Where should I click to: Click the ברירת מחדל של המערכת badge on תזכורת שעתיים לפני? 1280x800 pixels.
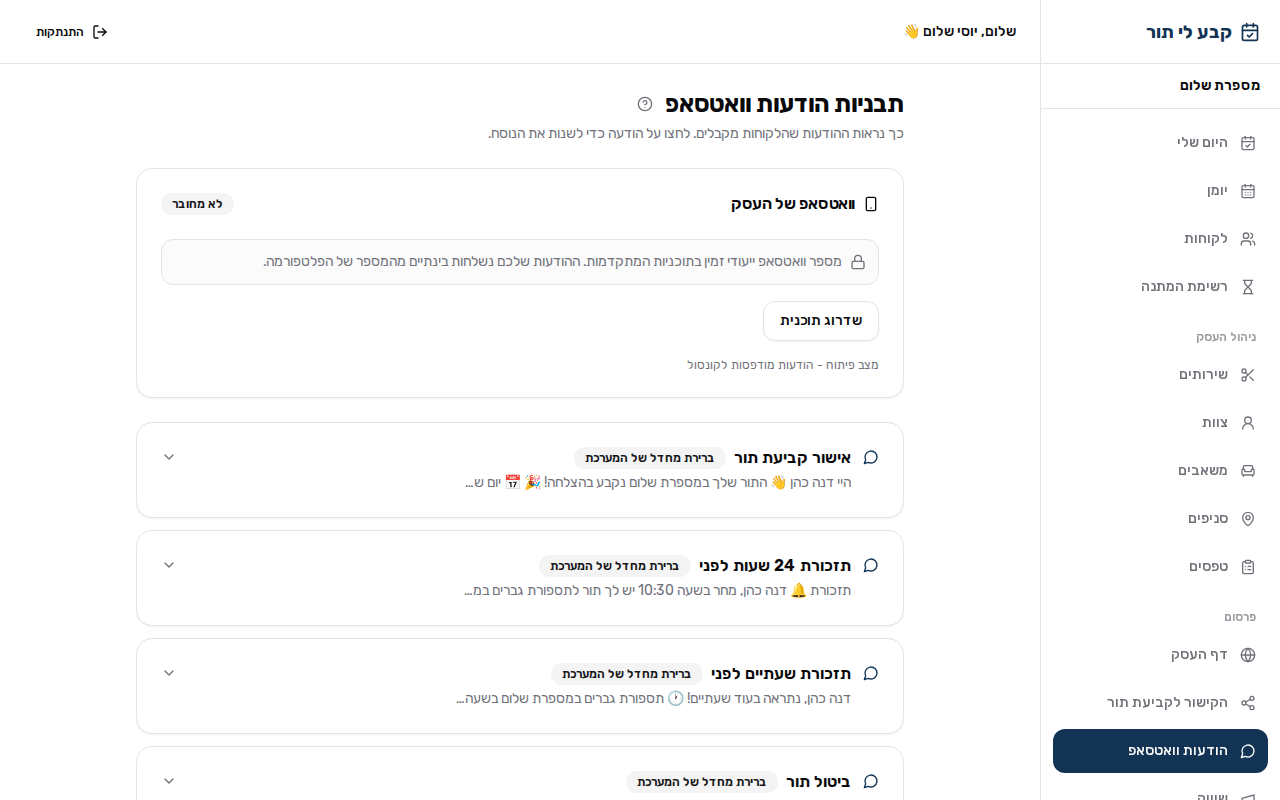[x=627, y=674]
